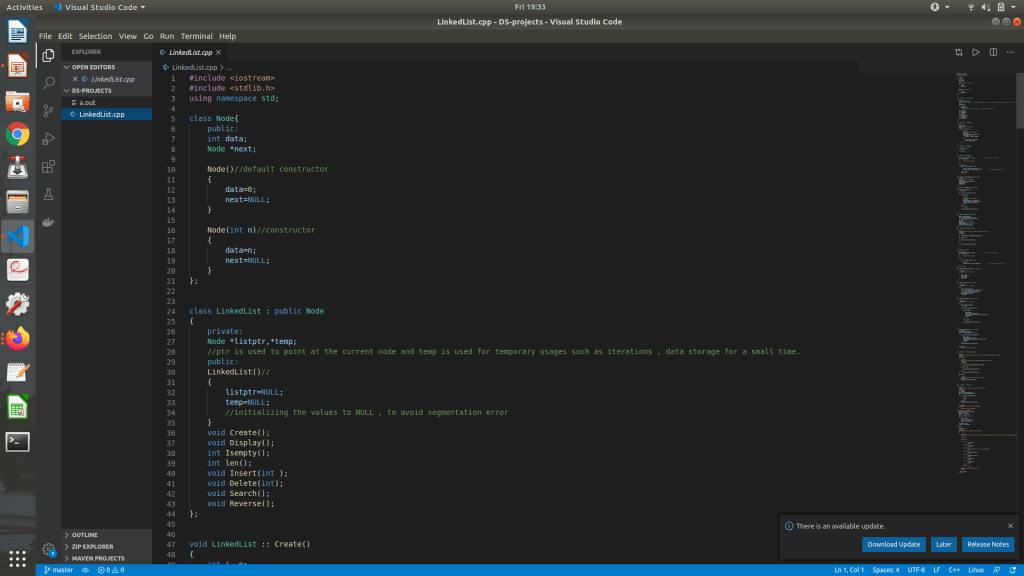Expand the Outline section
1024x576 pixels.
pos(84,535)
